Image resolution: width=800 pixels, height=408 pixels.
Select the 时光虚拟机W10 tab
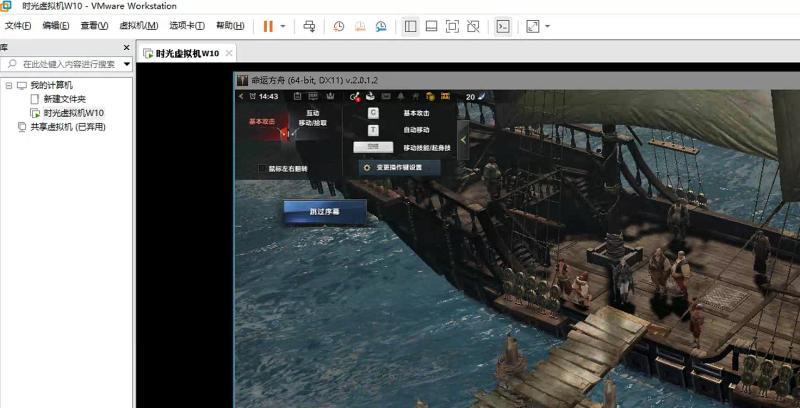[187, 53]
